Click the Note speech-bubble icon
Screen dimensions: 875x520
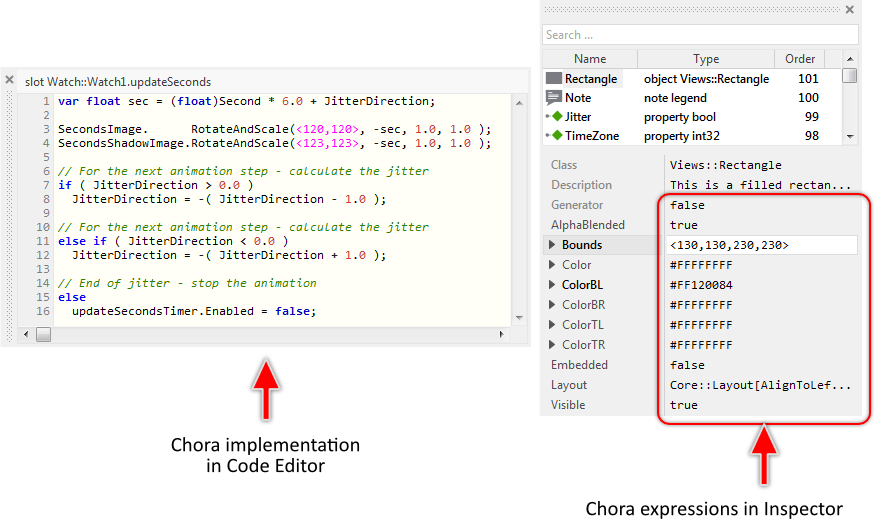click(x=554, y=98)
